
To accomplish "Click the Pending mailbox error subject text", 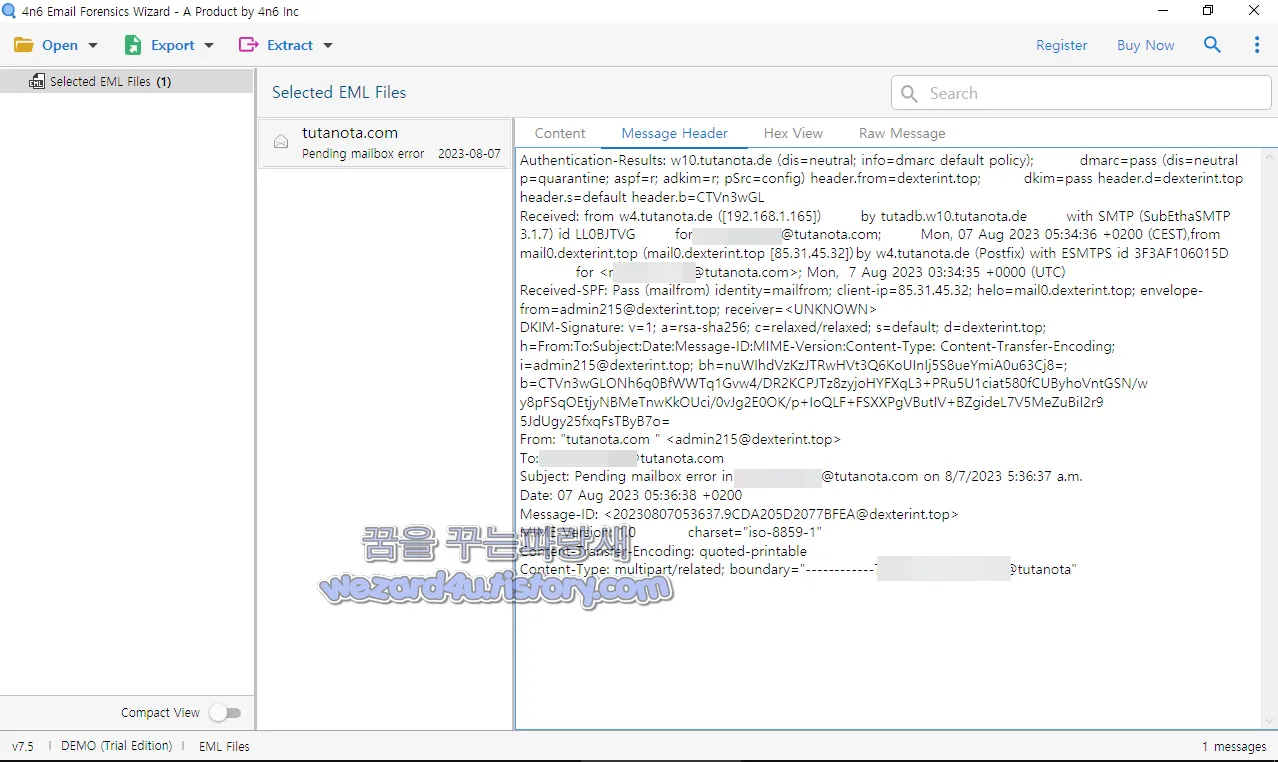I will (x=363, y=154).
